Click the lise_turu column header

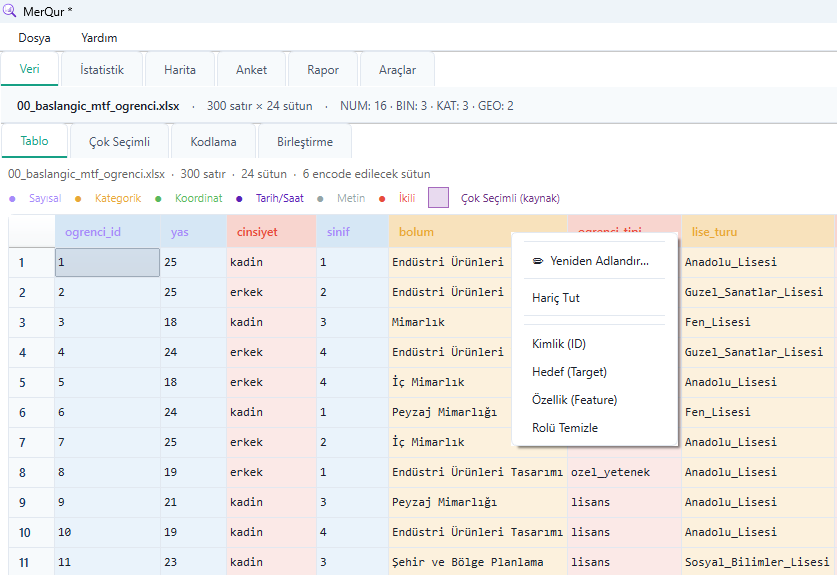[x=758, y=232]
